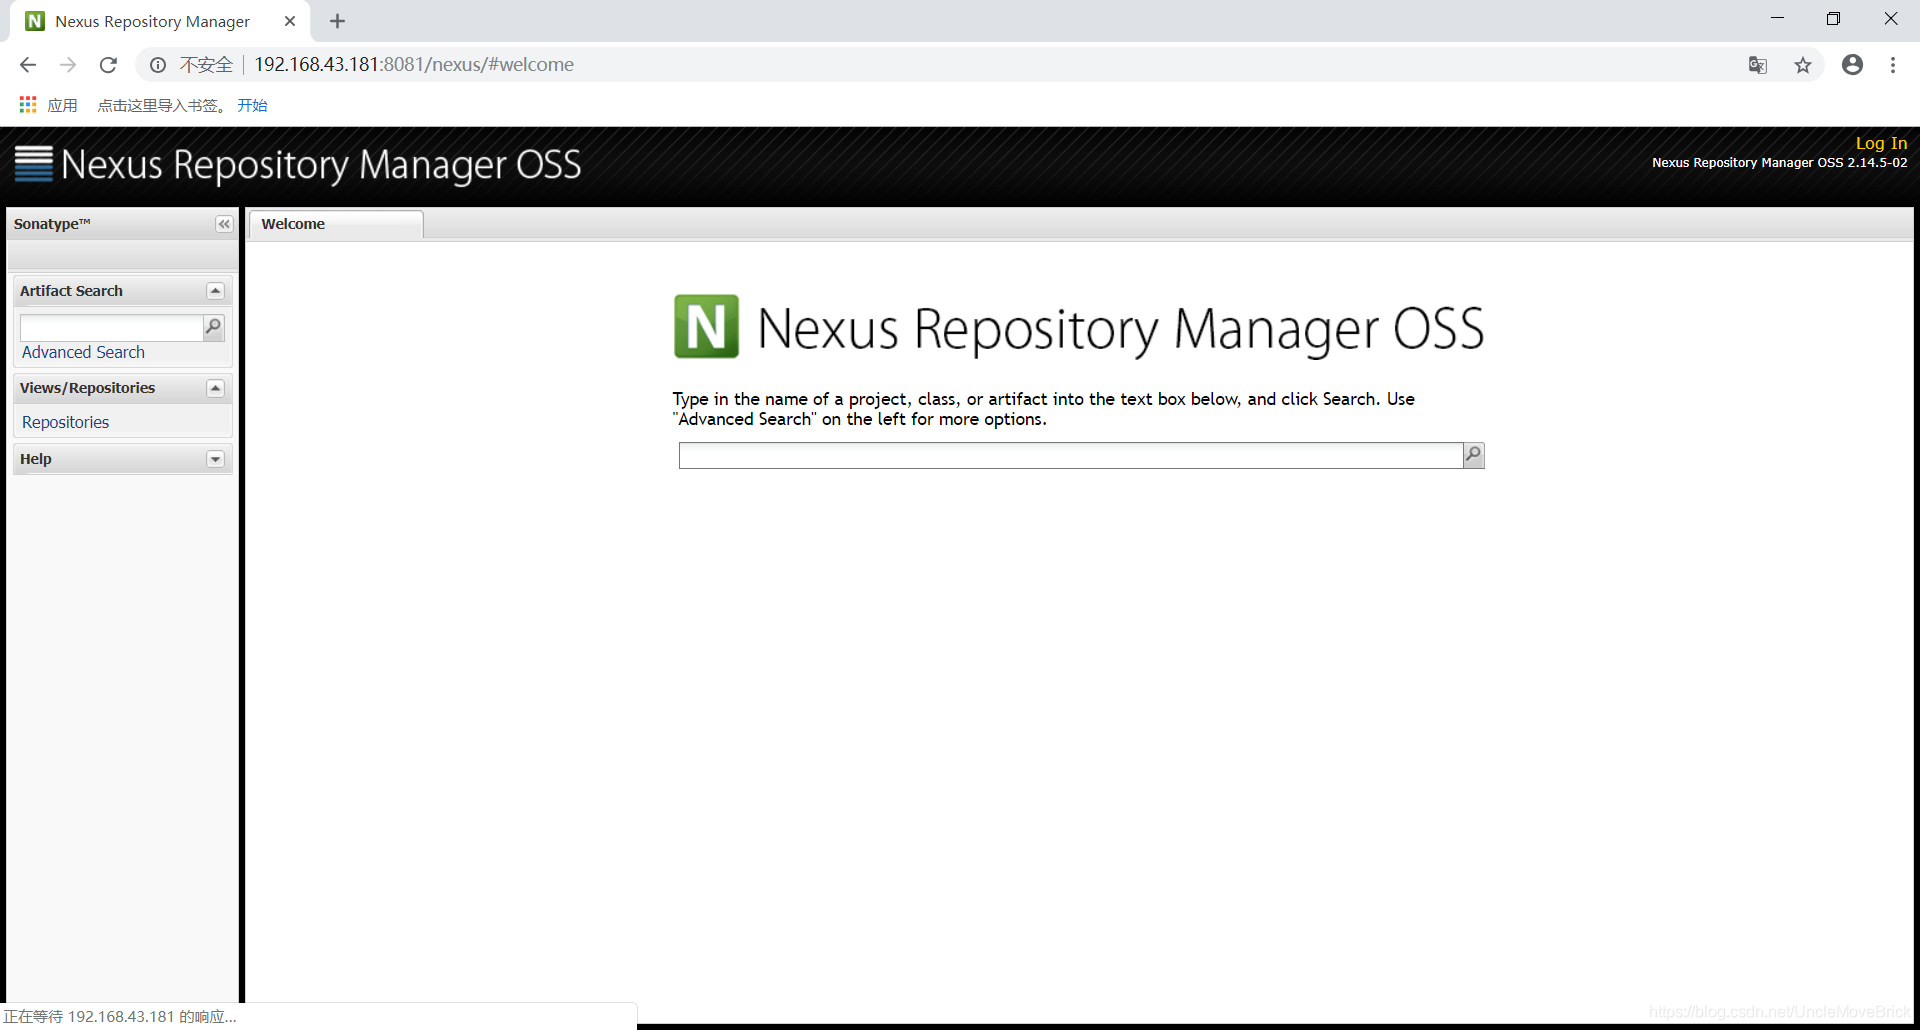
Task: Close the Nexus Repository Manager tab
Action: [290, 21]
